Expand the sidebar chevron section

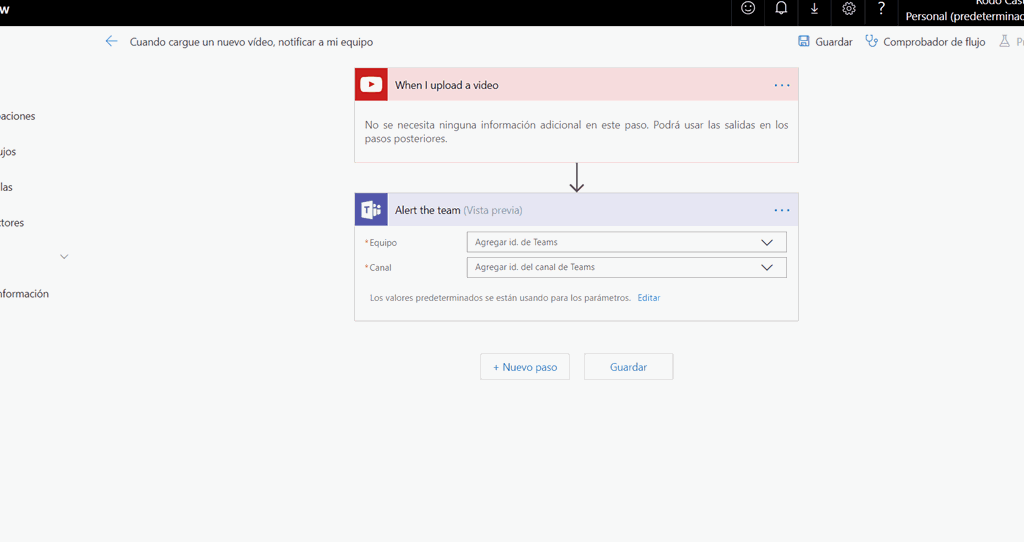[x=64, y=257]
